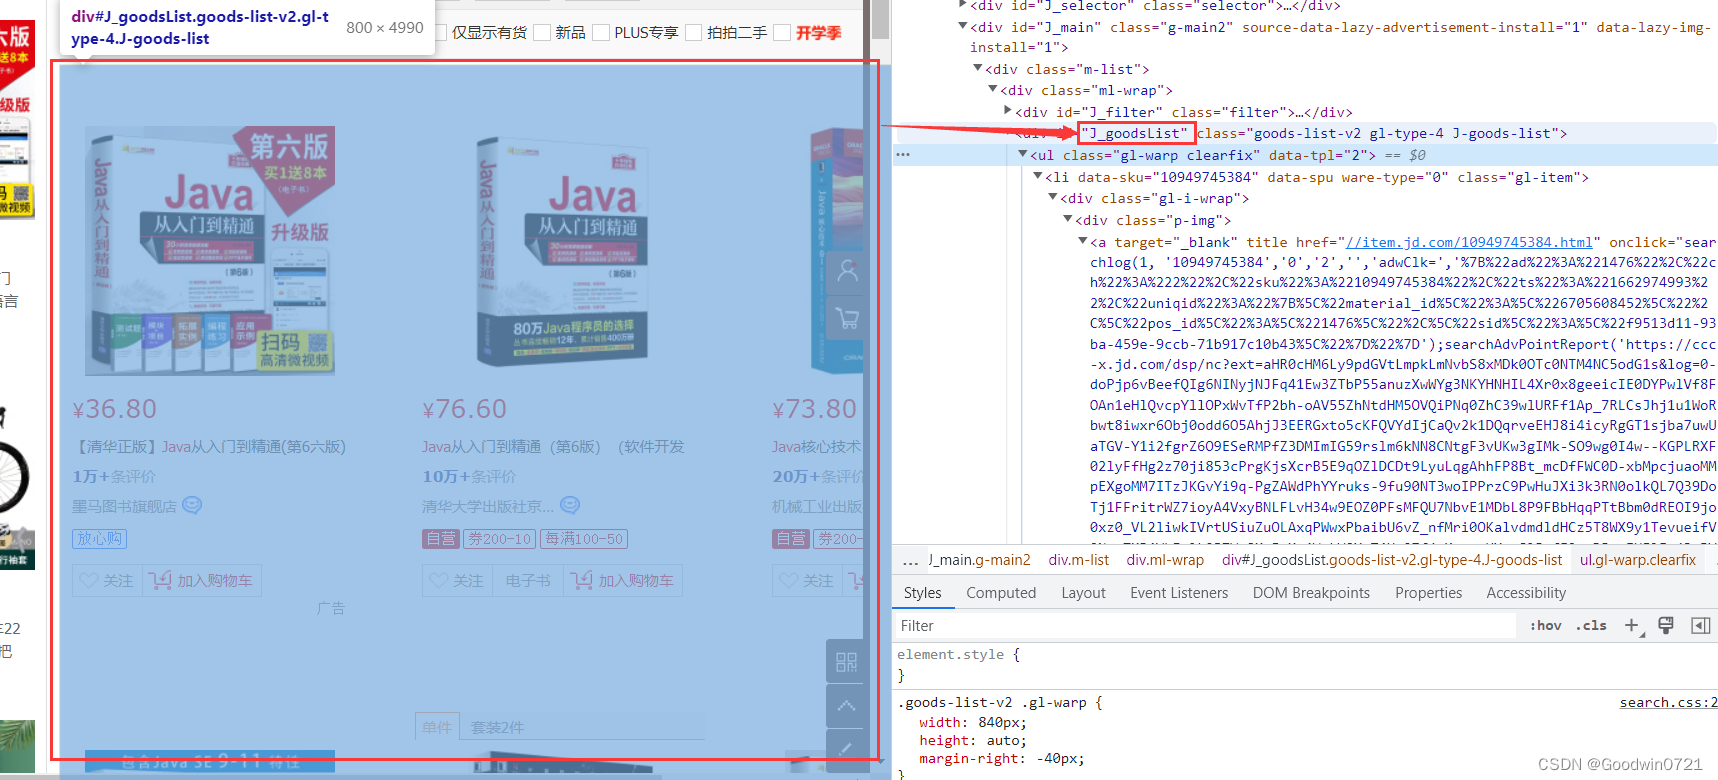Select ul.gl-warp.clearfix in the breadcrumb
Image resolution: width=1718 pixels, height=780 pixels.
[1638, 560]
